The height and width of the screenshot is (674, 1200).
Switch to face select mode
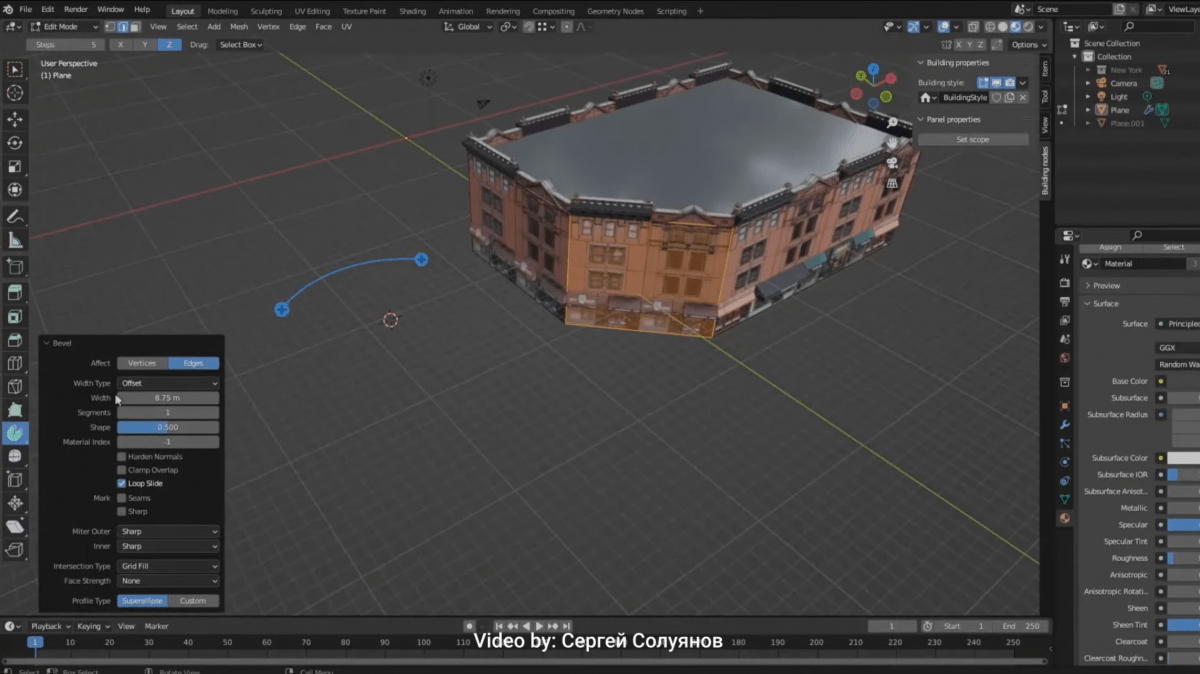(135, 27)
